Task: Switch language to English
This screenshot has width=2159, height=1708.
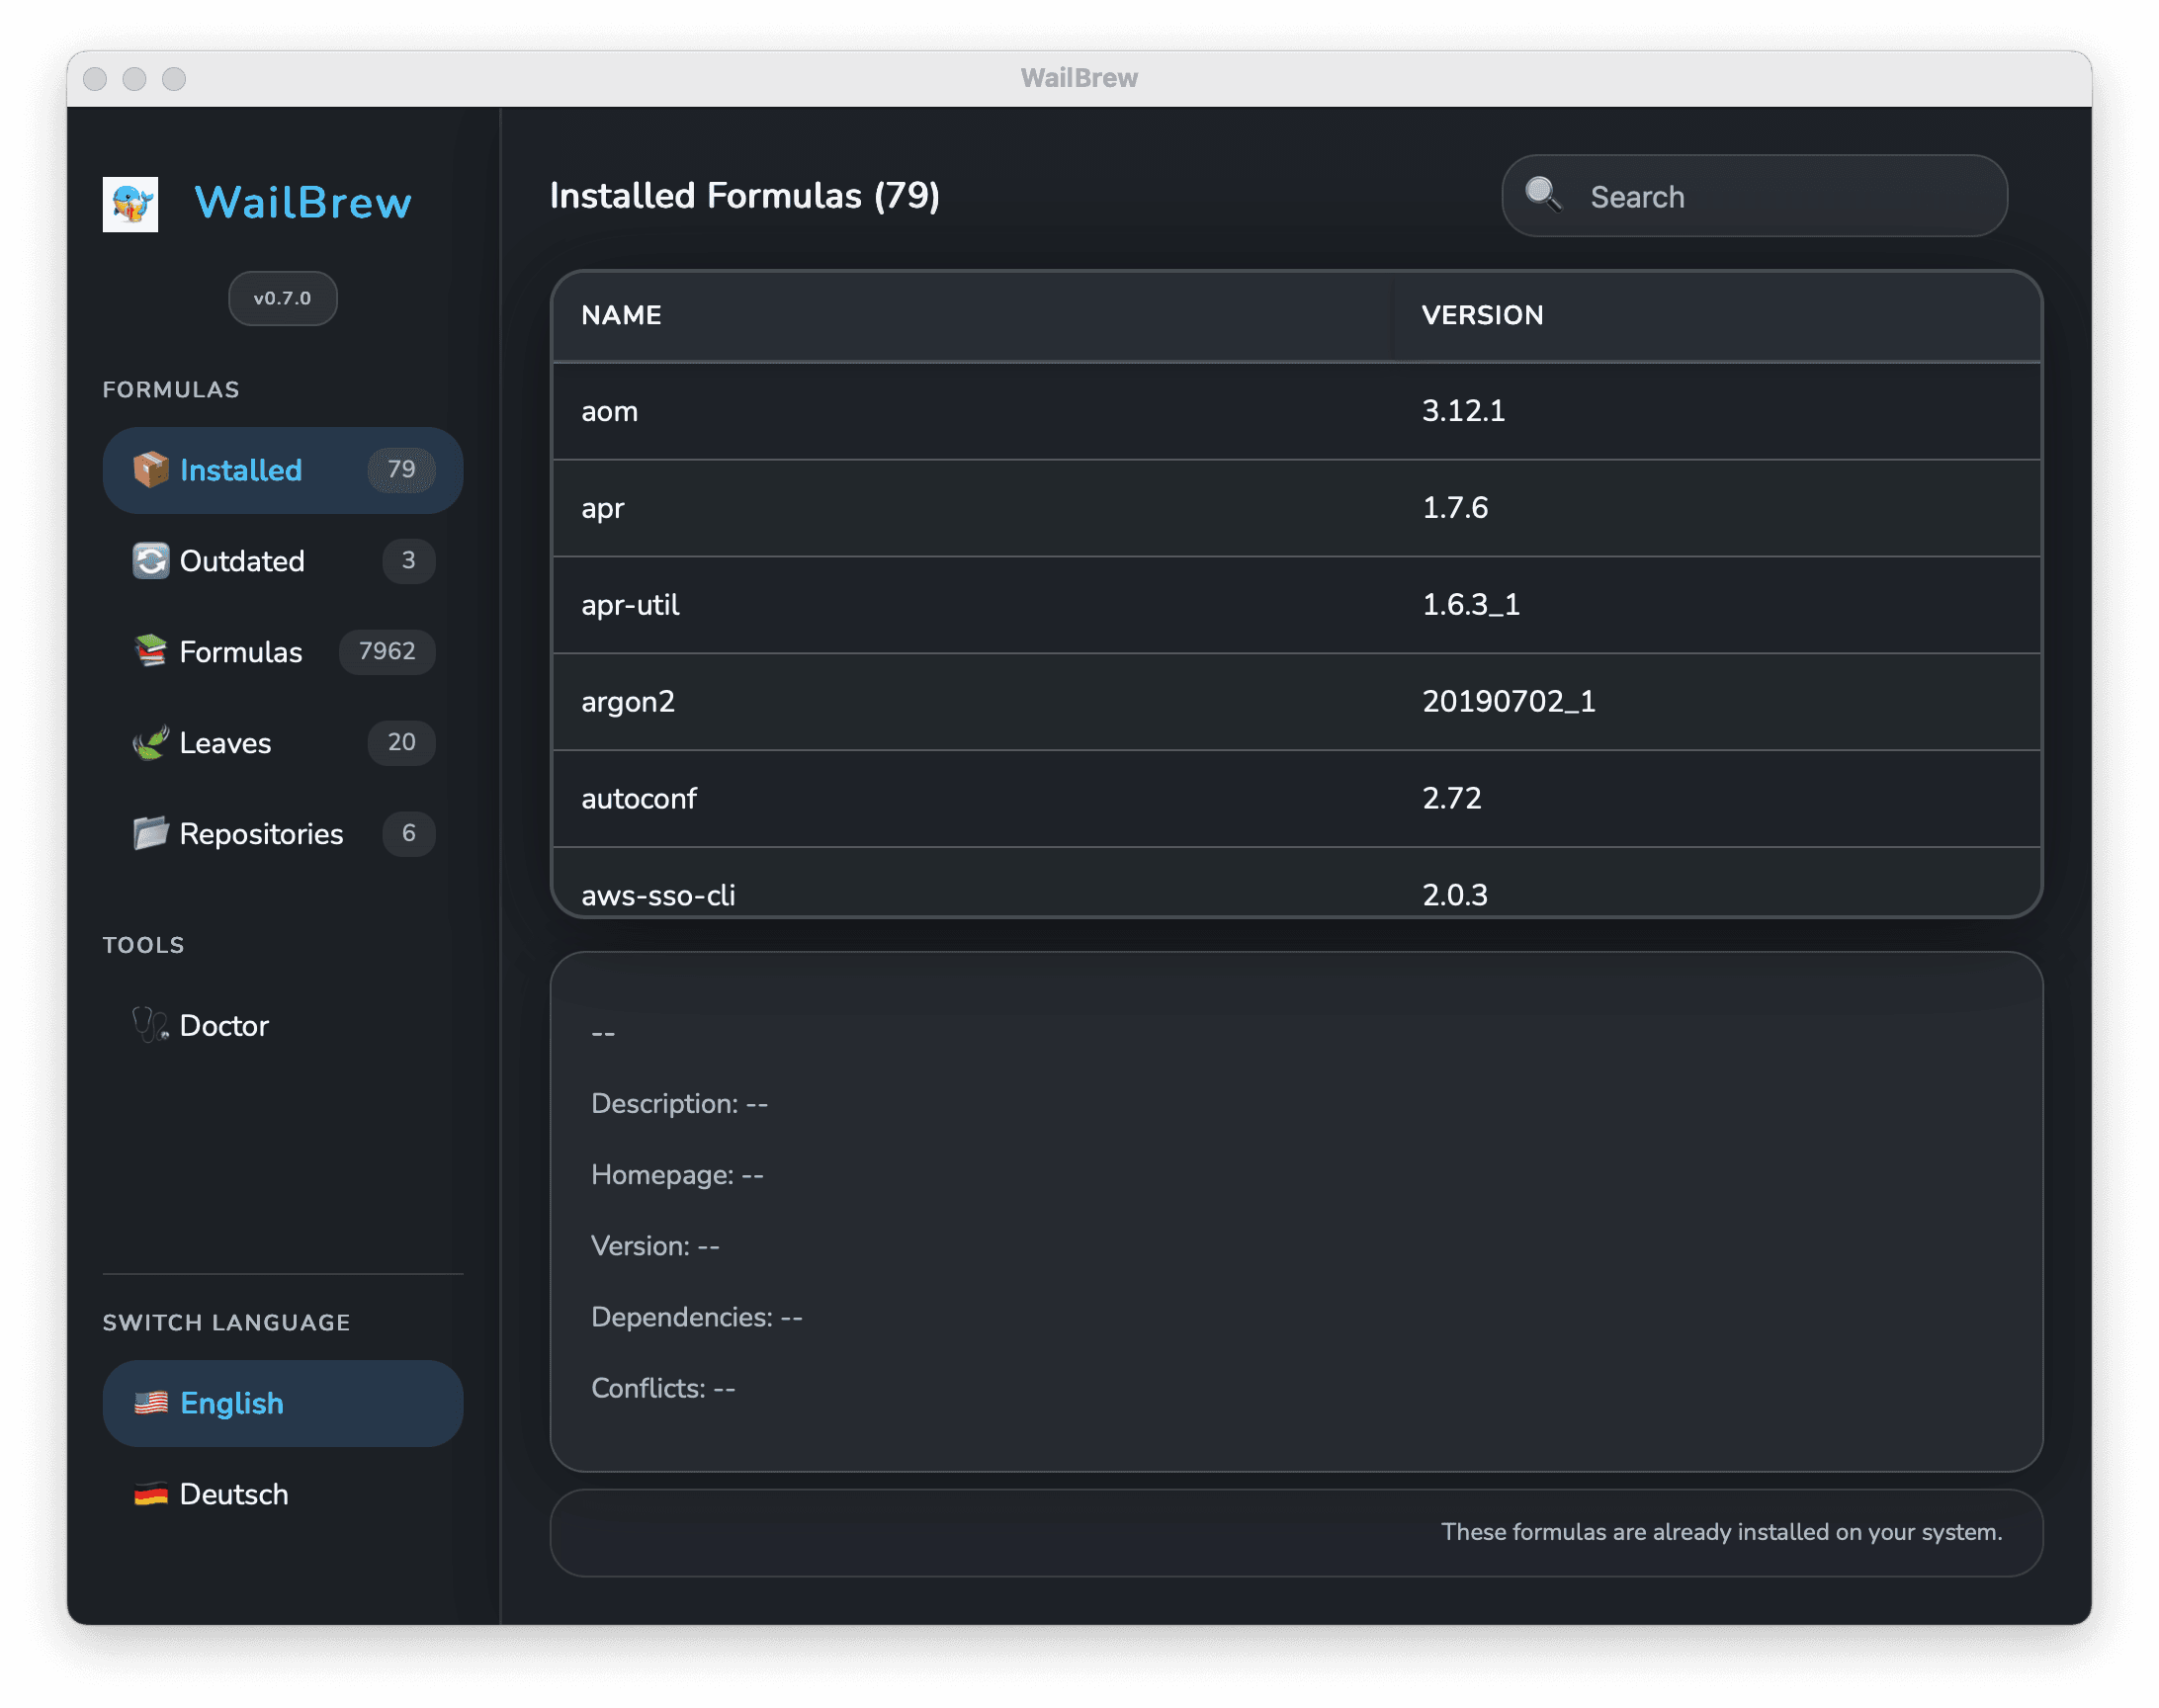Action: point(283,1404)
